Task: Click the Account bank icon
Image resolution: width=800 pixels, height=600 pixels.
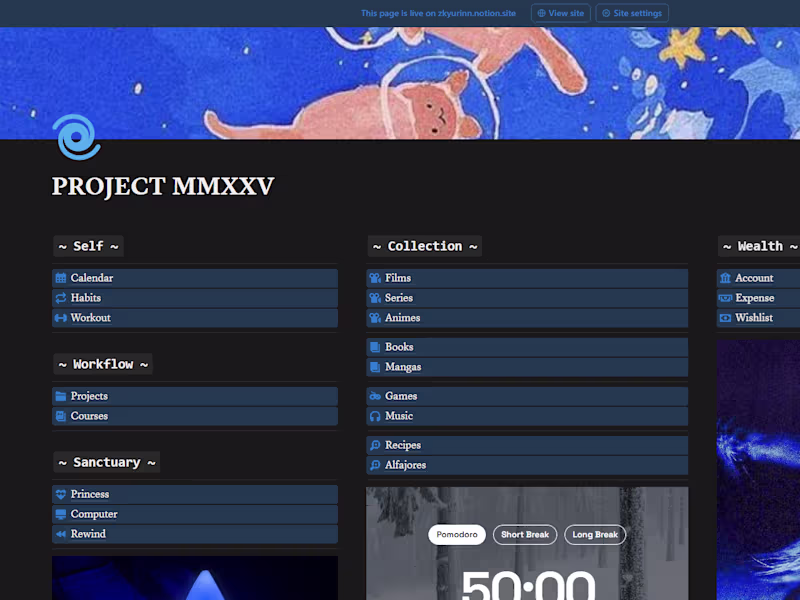Action: coord(725,278)
